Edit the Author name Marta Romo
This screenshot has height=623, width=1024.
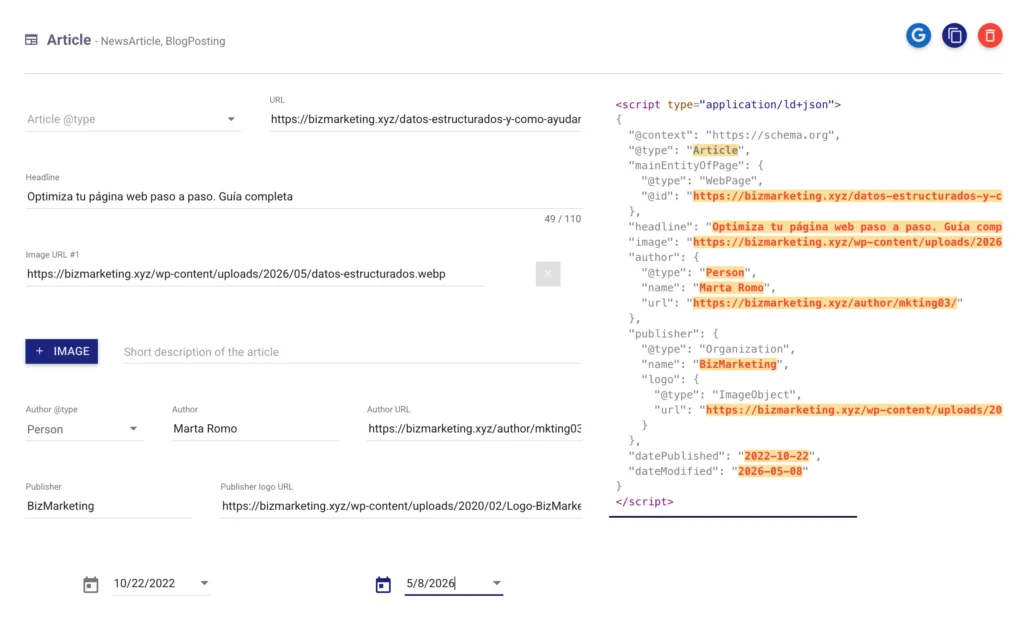[255, 428]
